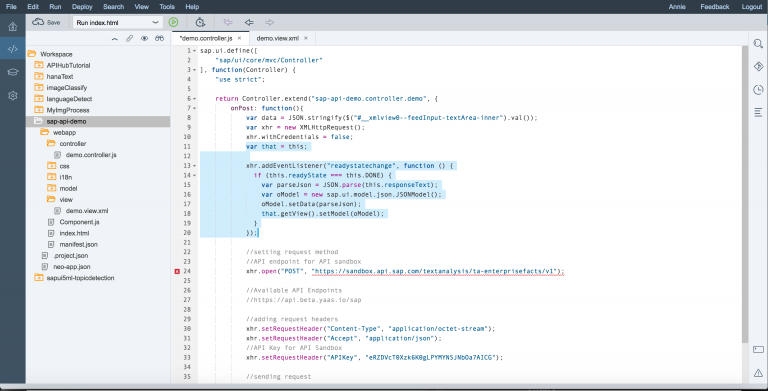Click the error marker on line 24

click(177, 271)
